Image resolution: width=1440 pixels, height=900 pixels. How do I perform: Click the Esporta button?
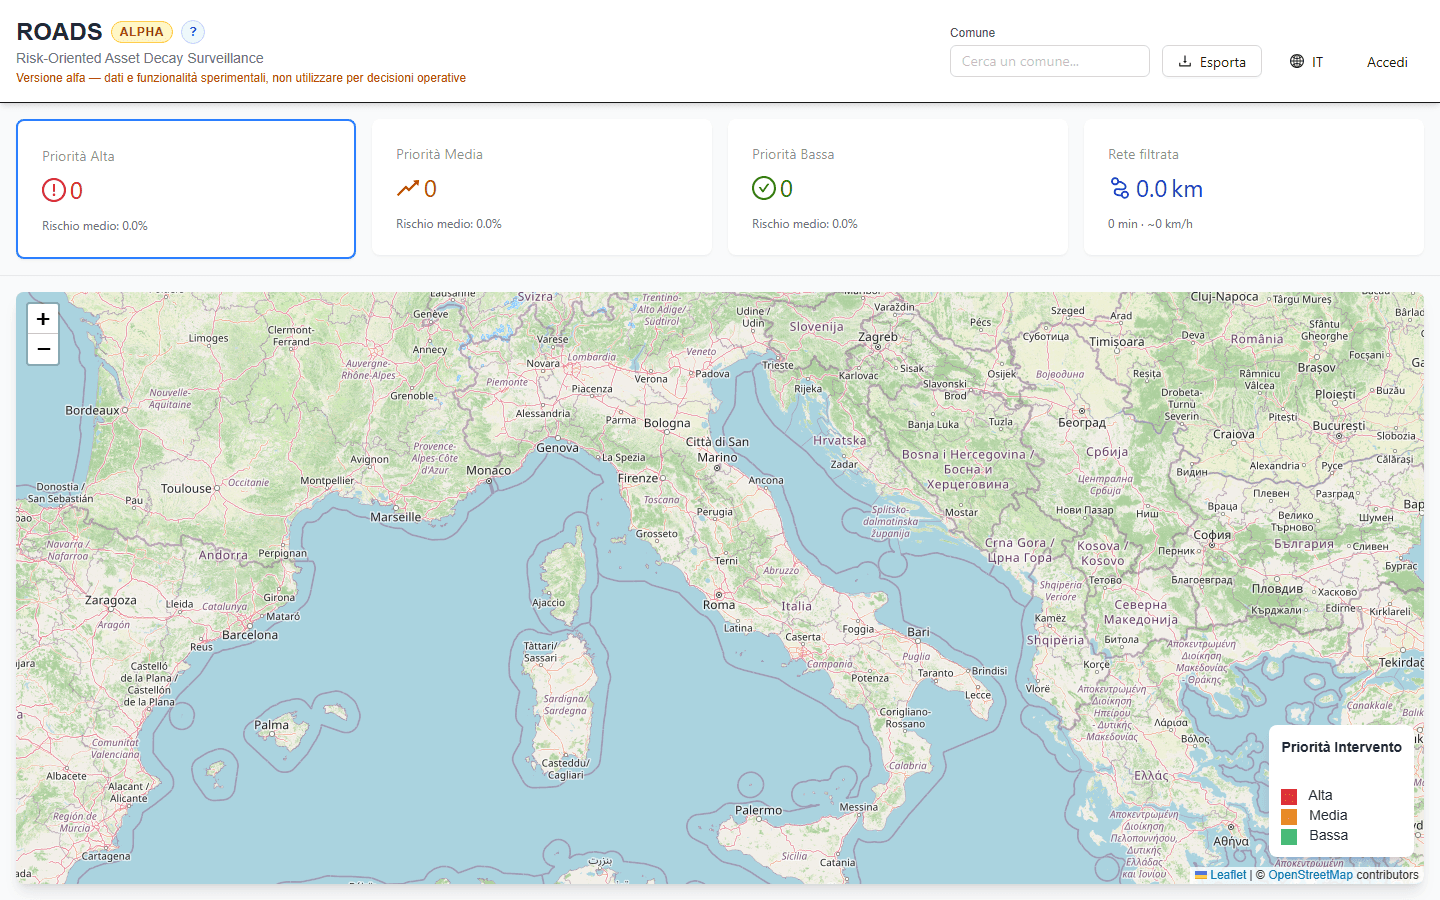[x=1211, y=61]
